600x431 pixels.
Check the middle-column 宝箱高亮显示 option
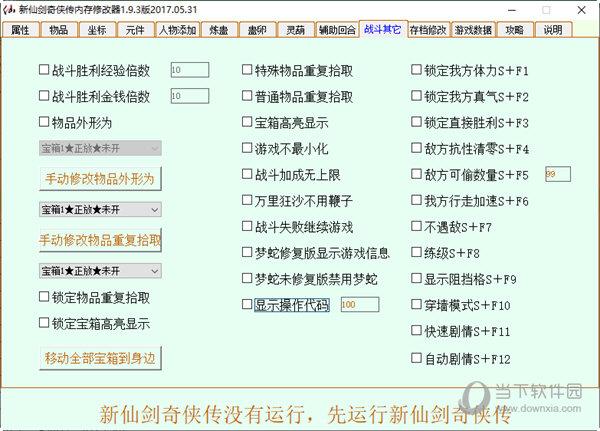coord(247,122)
